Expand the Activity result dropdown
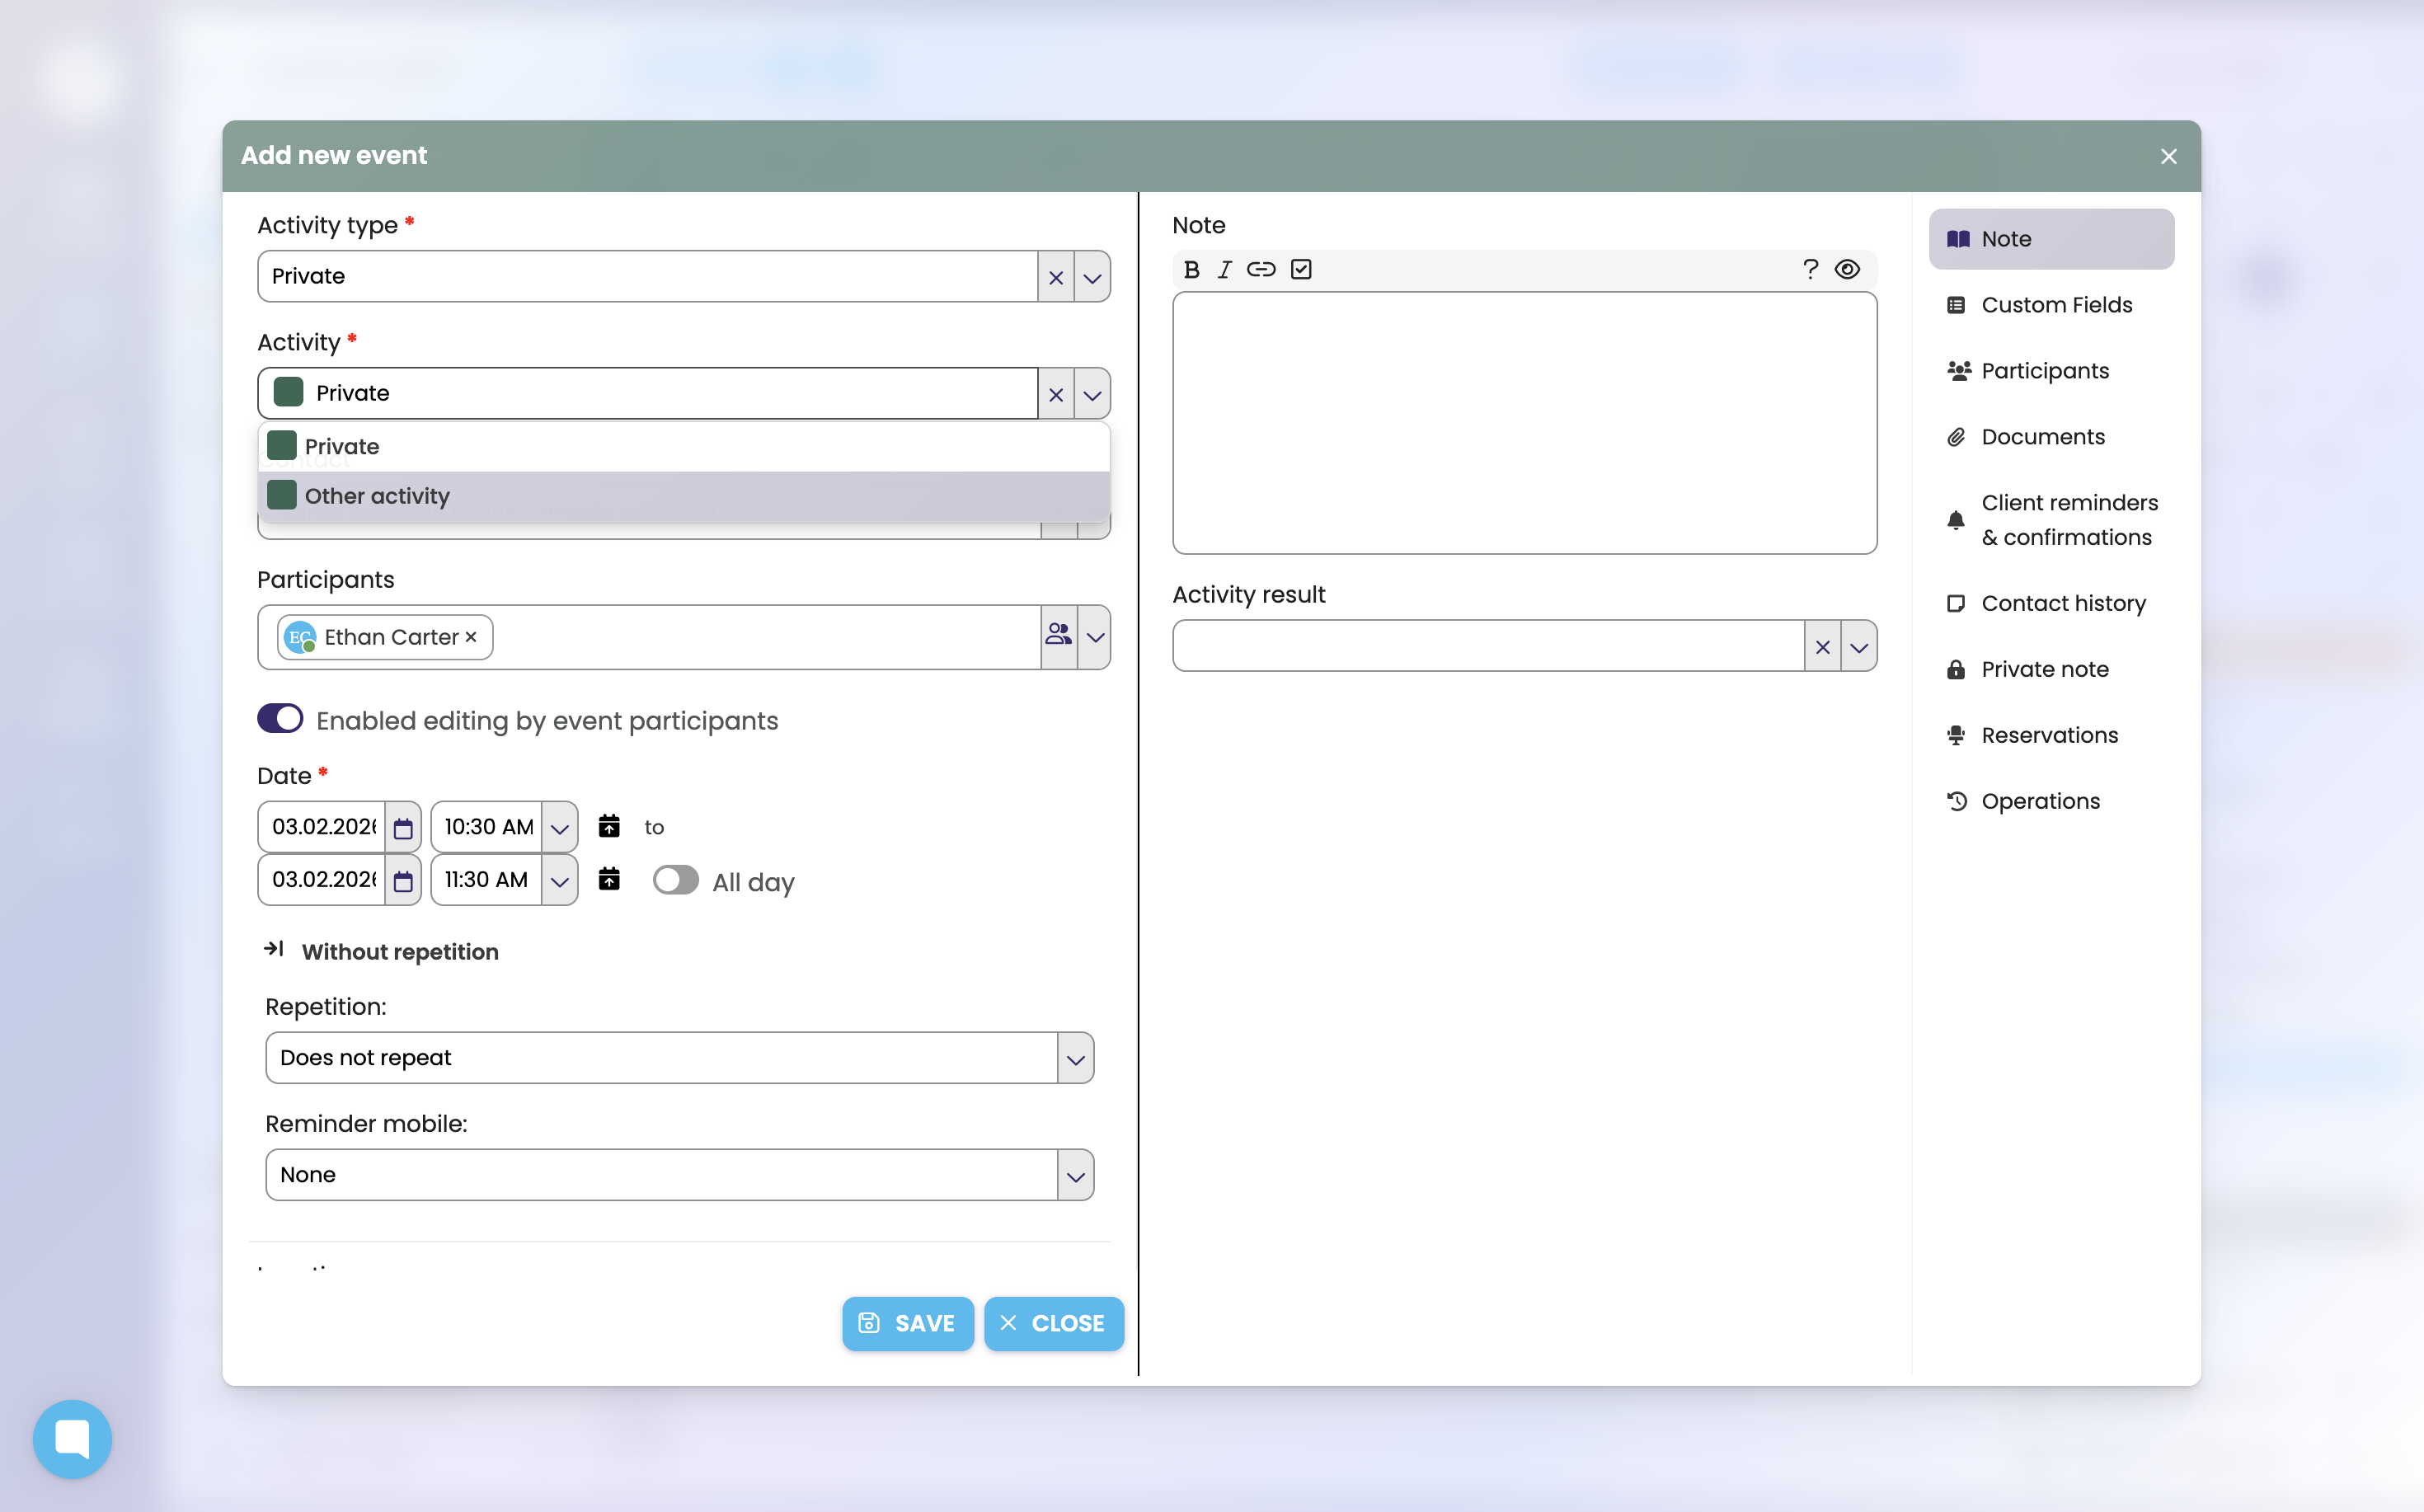 click(1858, 646)
